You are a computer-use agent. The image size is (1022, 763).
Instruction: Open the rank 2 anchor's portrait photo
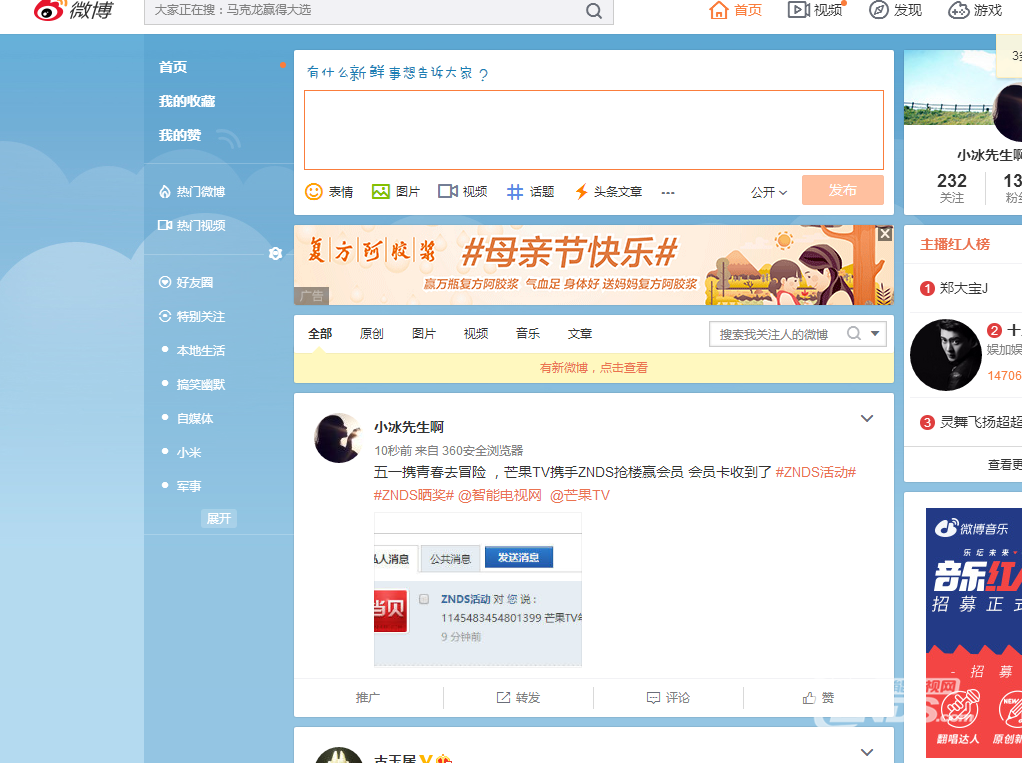coord(946,355)
